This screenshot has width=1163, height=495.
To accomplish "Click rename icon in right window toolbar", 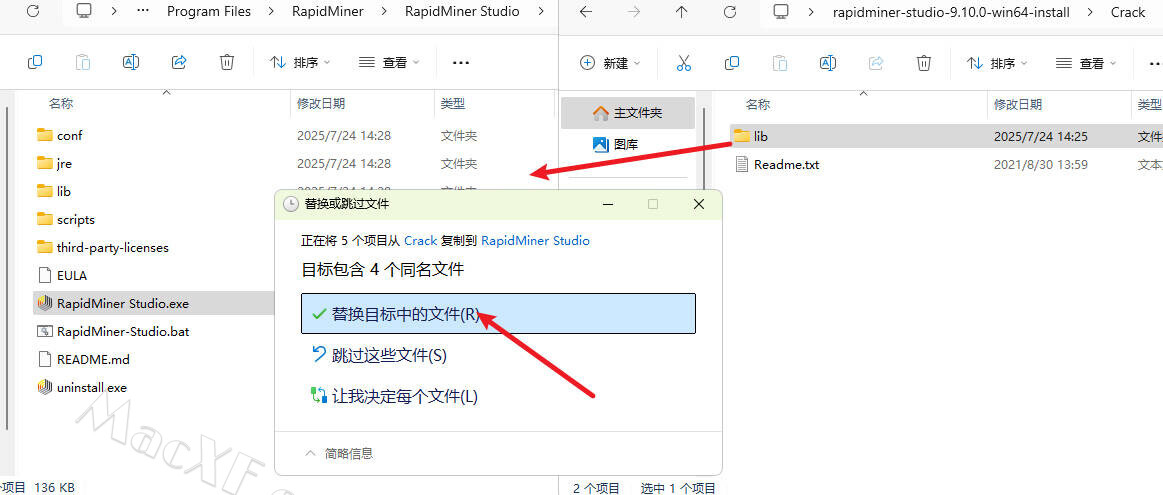I will pos(828,63).
